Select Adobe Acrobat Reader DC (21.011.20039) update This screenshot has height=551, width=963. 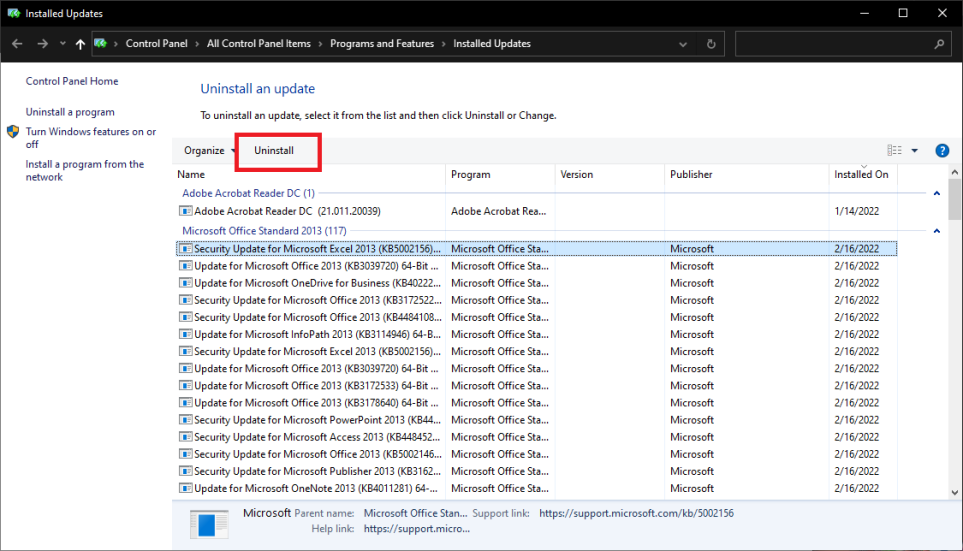click(x=536, y=211)
